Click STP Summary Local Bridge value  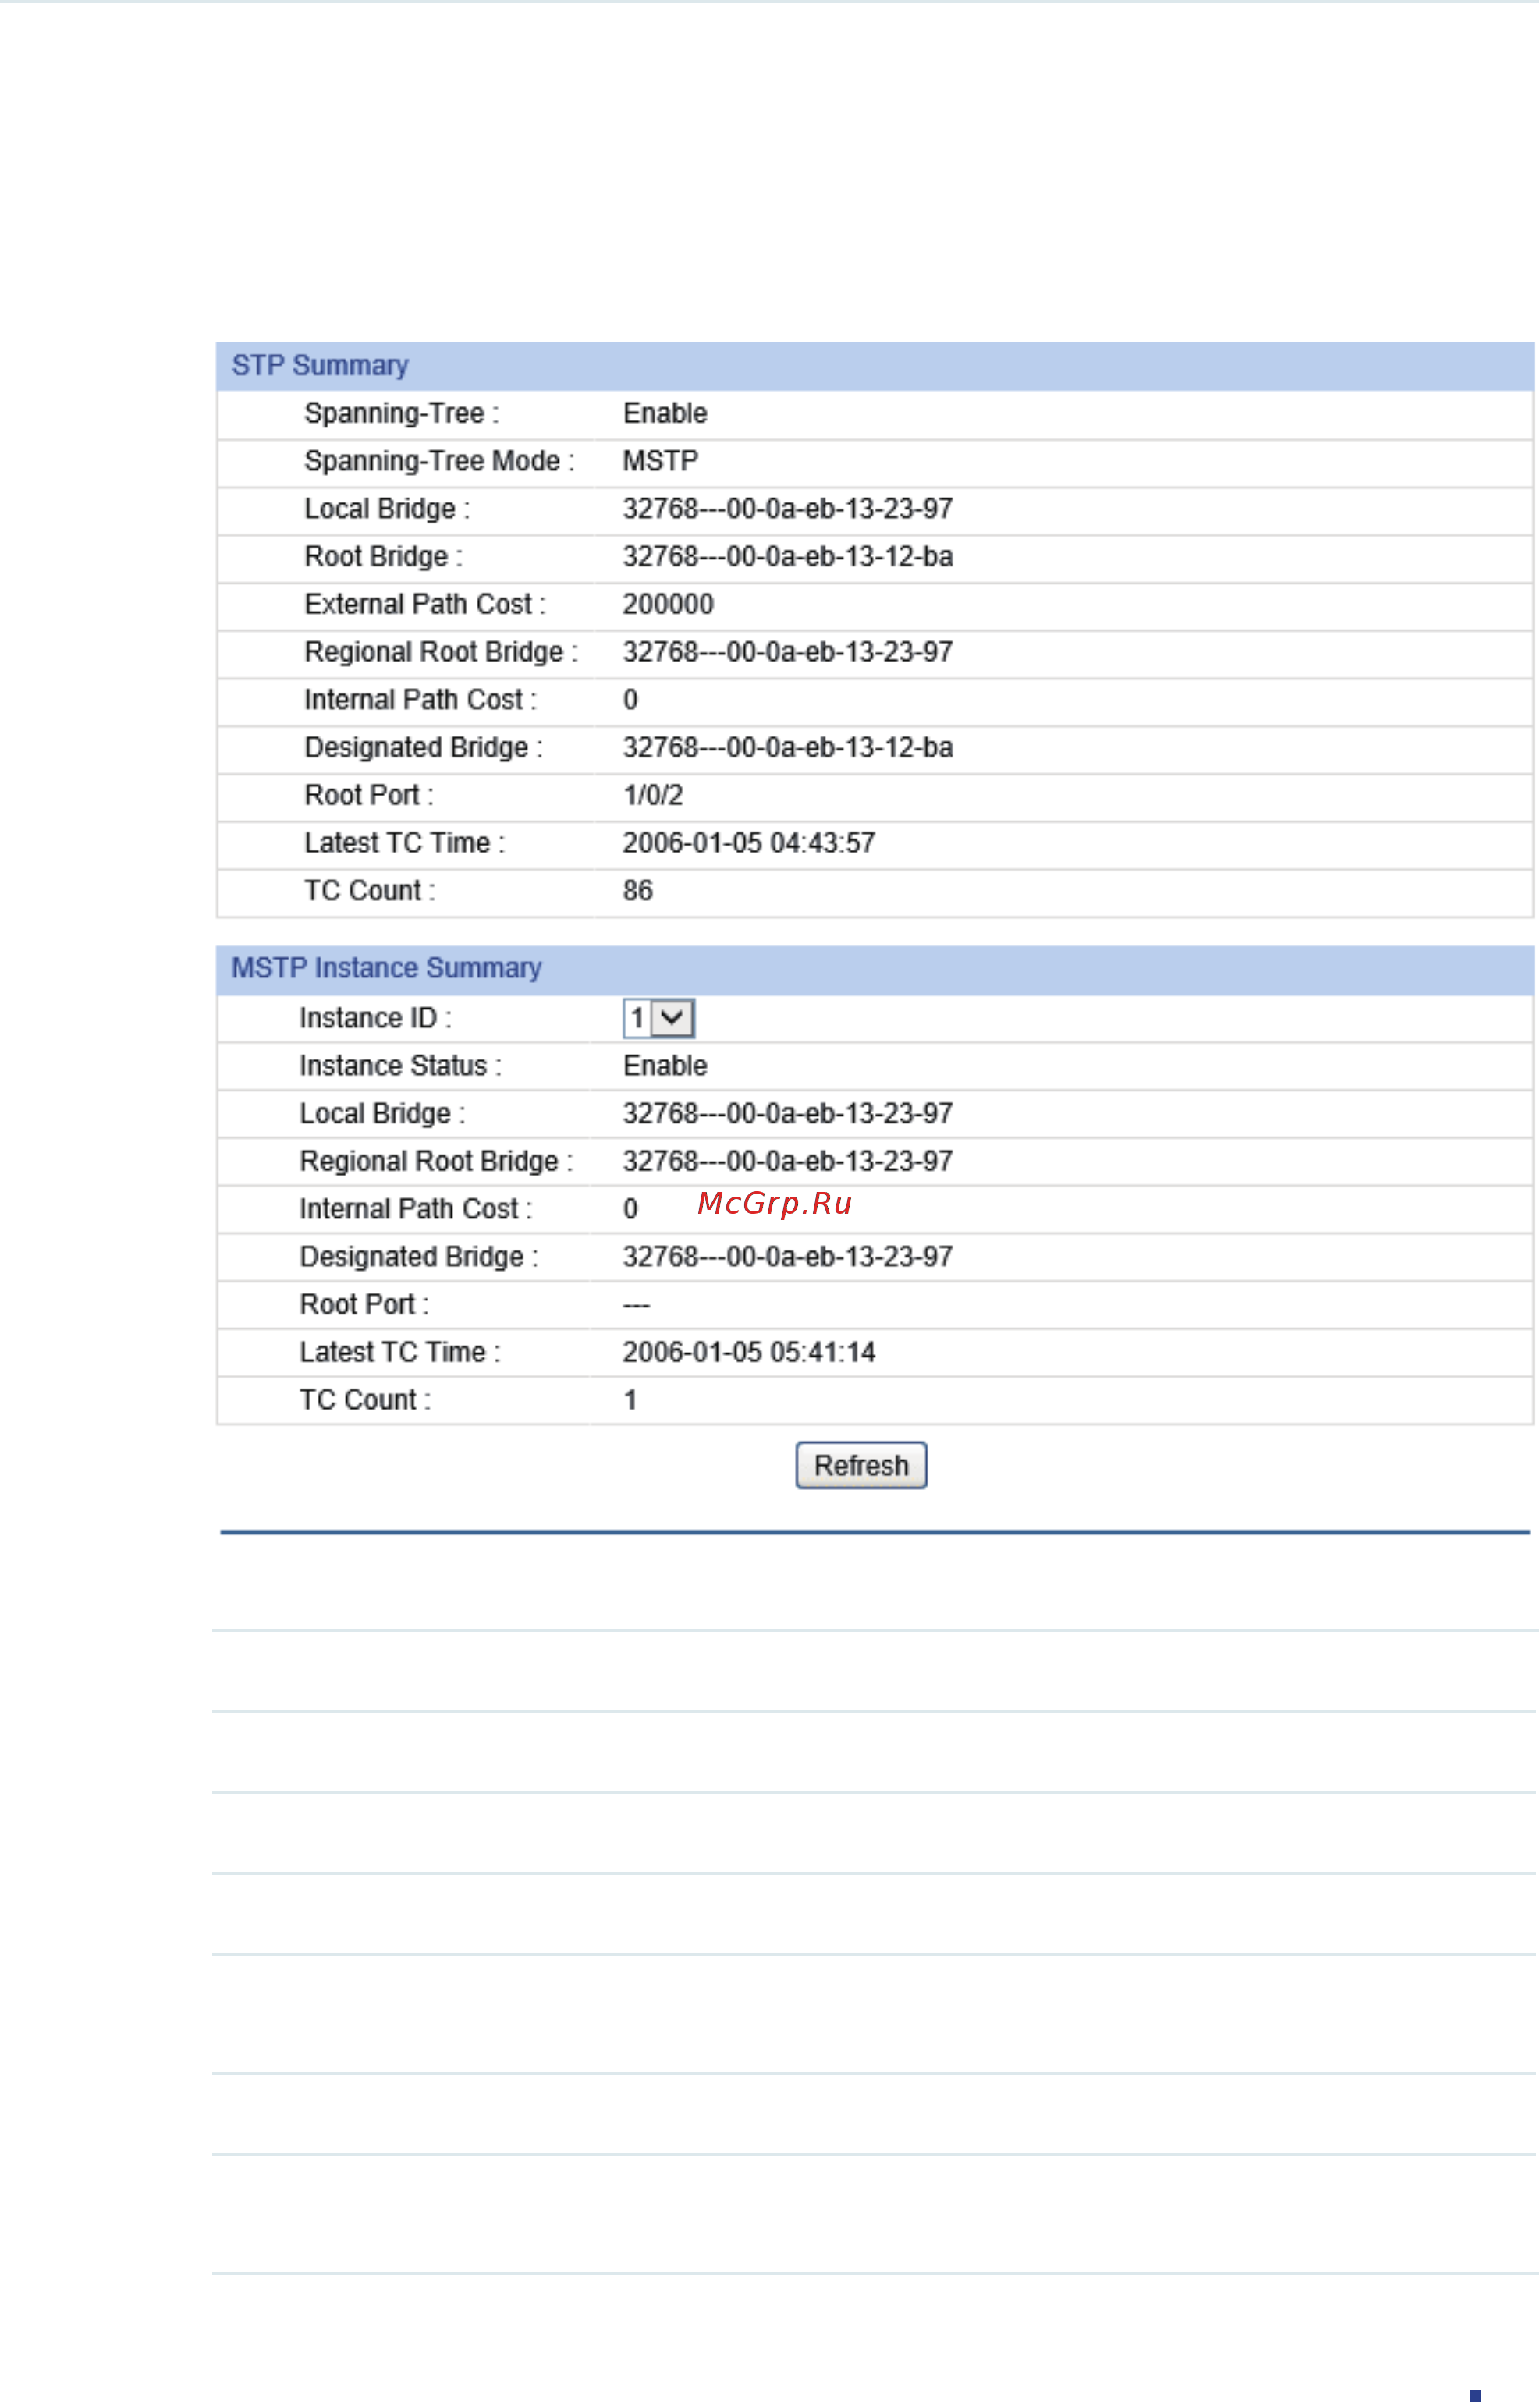point(788,509)
